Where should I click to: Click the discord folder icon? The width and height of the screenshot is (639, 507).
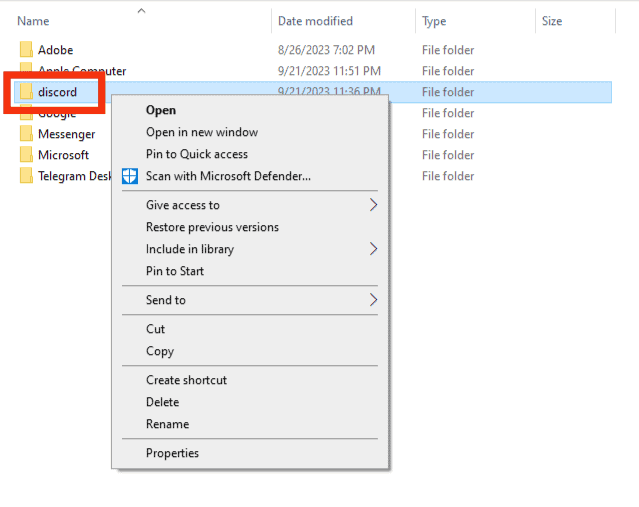26,91
